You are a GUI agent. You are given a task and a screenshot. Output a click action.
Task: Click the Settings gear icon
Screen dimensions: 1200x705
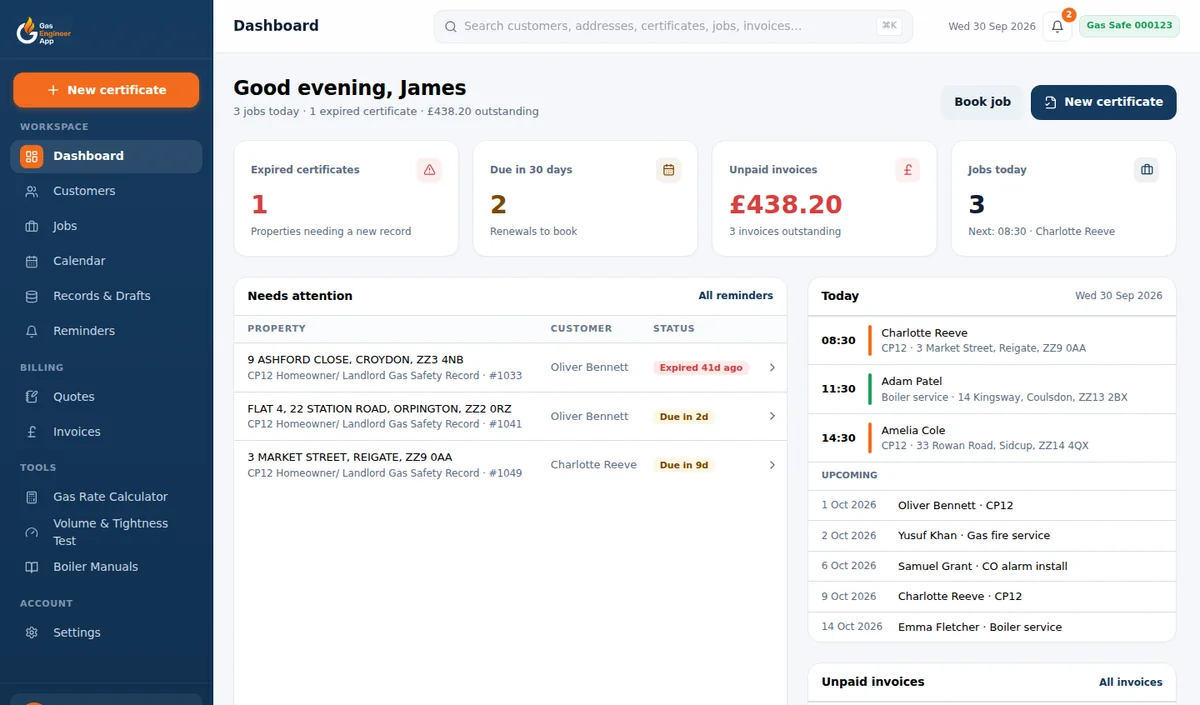pyautogui.click(x=32, y=633)
